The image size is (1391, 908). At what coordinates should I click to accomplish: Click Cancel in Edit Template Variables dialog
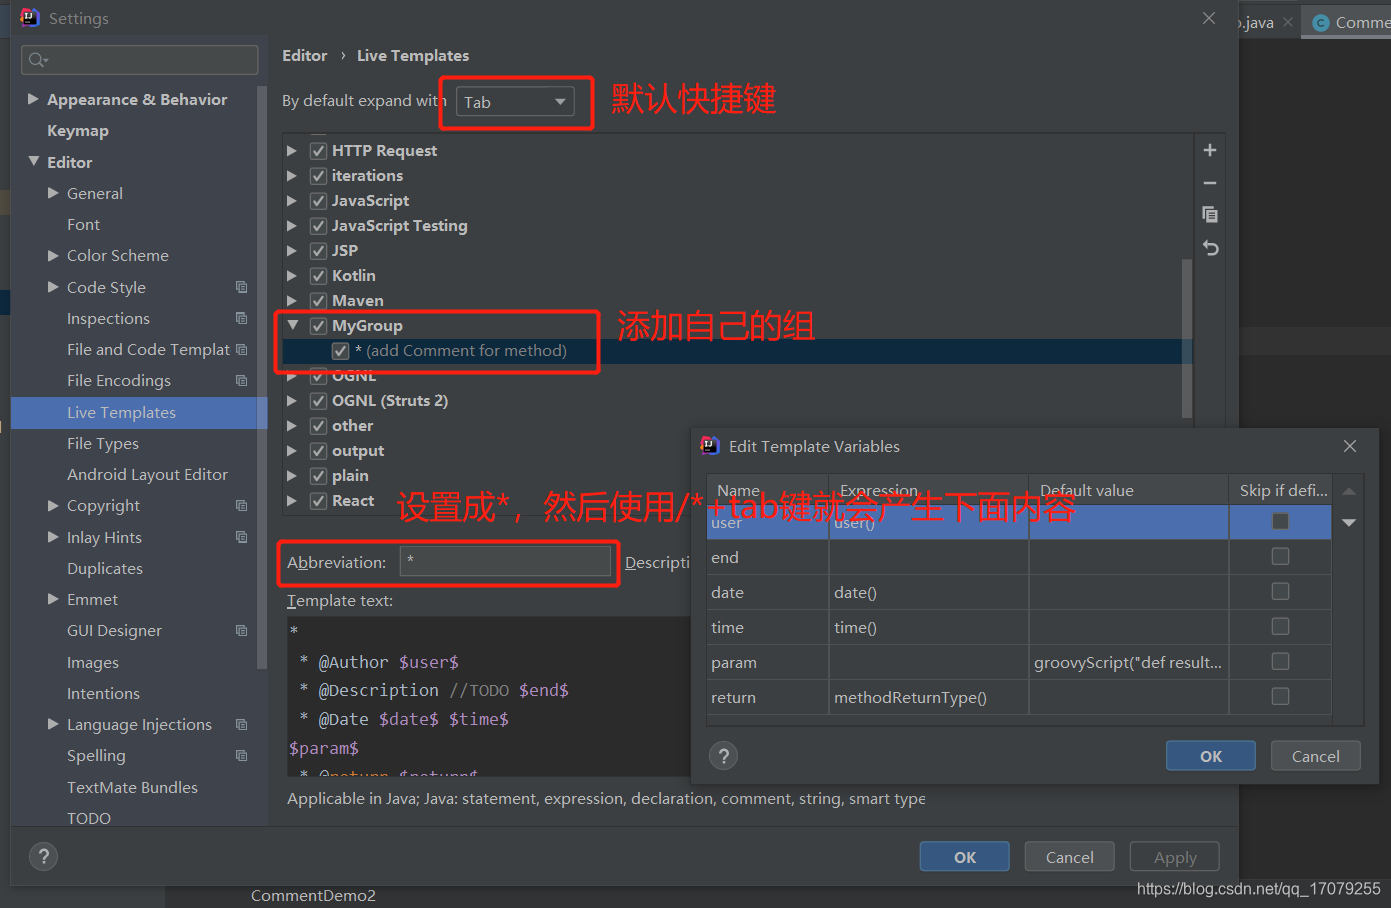point(1315,756)
